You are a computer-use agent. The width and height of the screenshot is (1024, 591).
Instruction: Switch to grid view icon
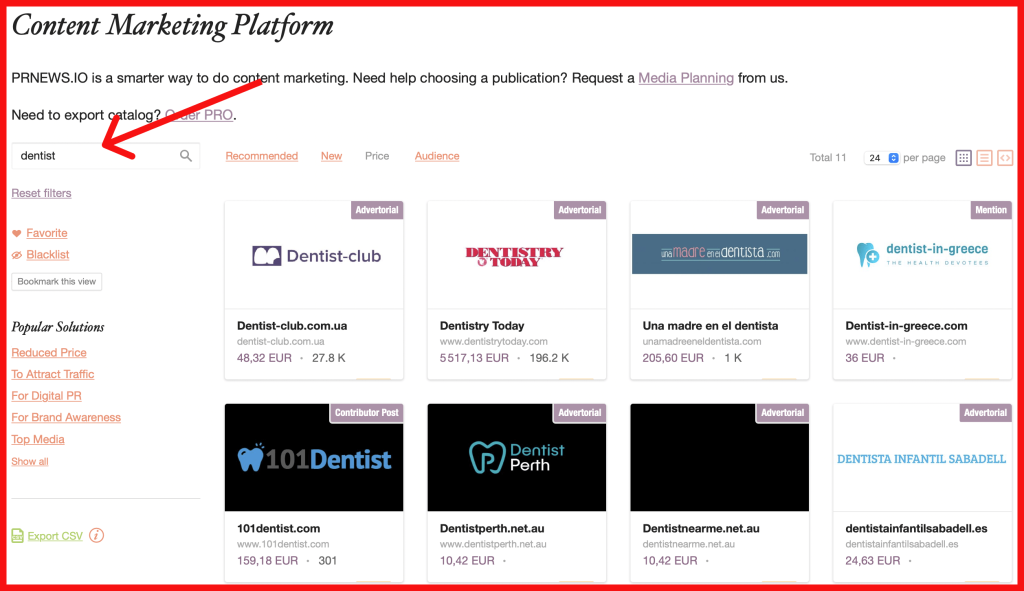(963, 157)
